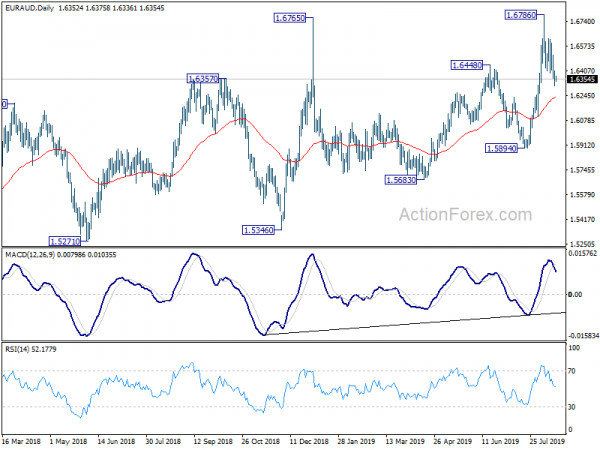Screen dimensions: 600x450
Task: Click the 14 Jun 2018 date label
Action: pyautogui.click(x=116, y=441)
